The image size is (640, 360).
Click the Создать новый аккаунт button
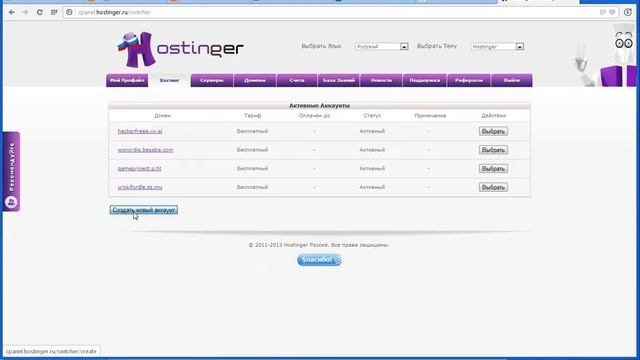point(144,210)
